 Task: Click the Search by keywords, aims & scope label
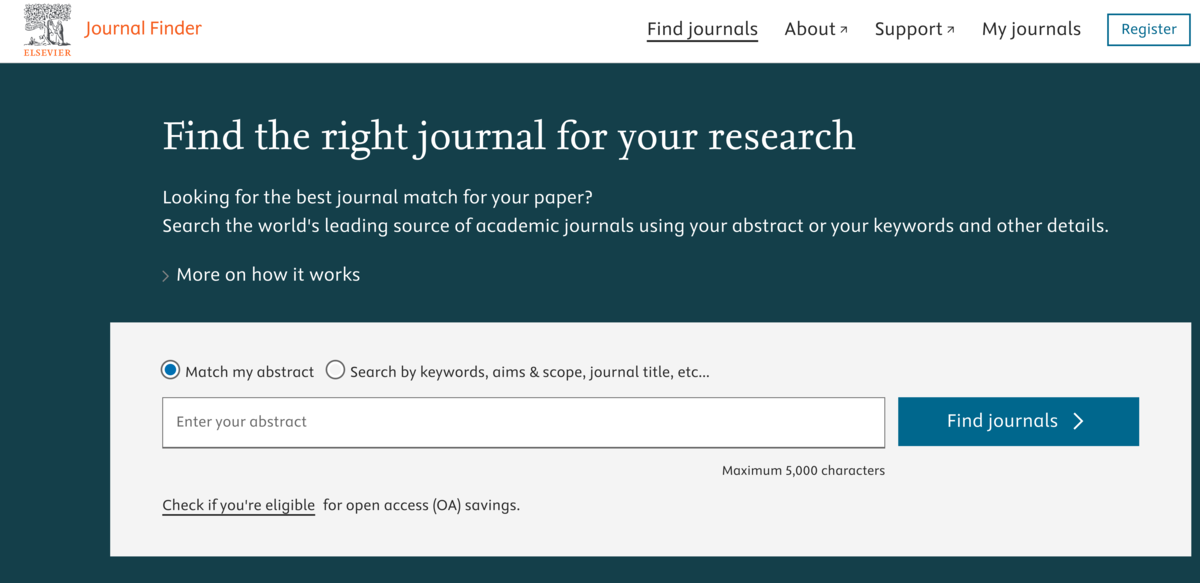[x=530, y=372]
